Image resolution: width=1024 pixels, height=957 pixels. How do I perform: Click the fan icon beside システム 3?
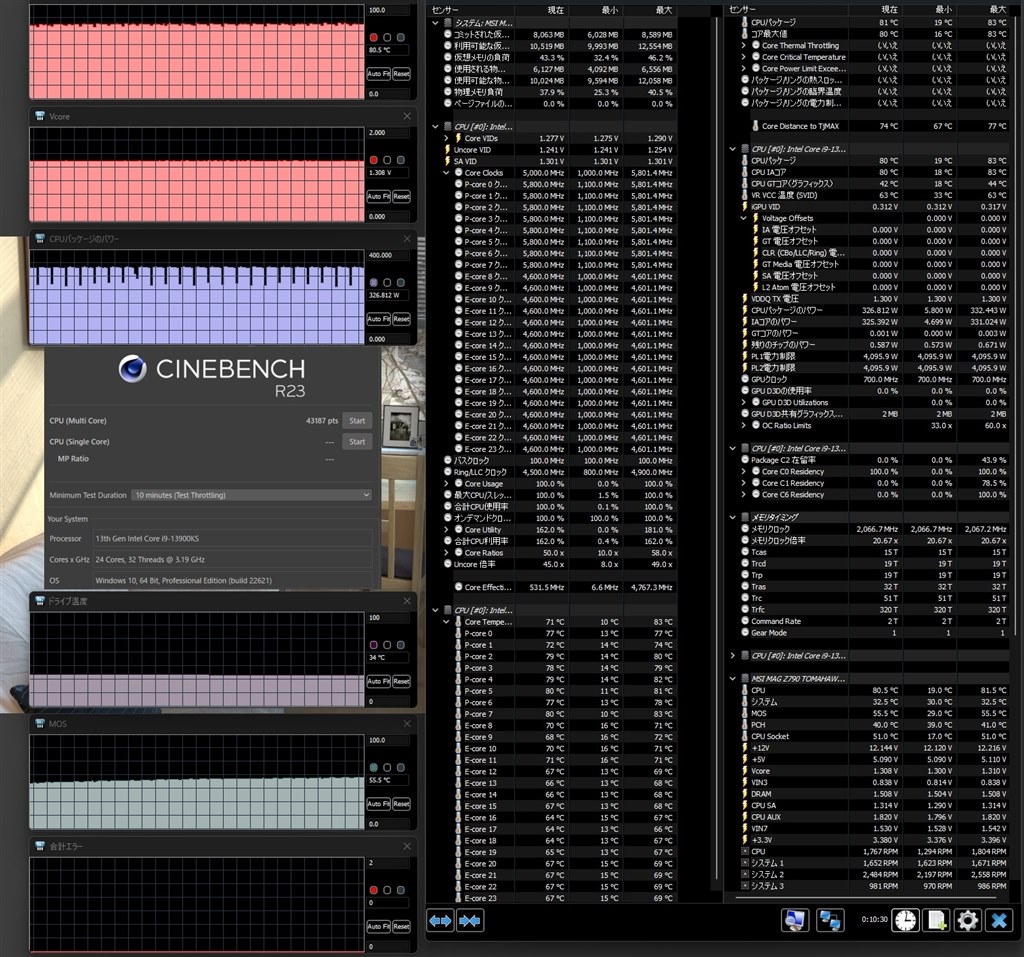tap(745, 886)
